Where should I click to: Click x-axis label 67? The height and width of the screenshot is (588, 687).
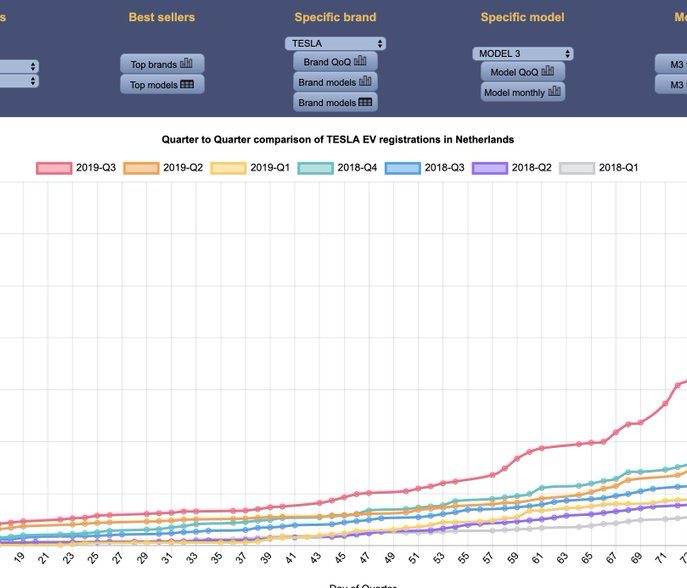coord(611,558)
